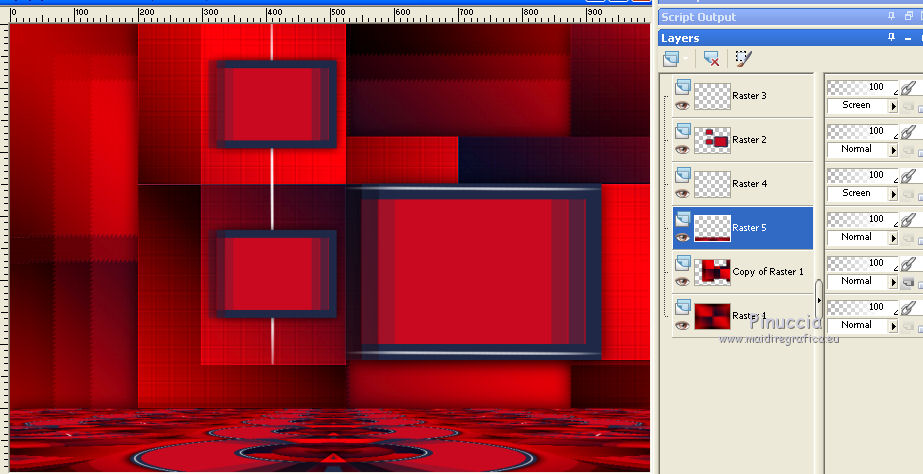Click the layer type icon of Copy of Raster 1

[682, 263]
